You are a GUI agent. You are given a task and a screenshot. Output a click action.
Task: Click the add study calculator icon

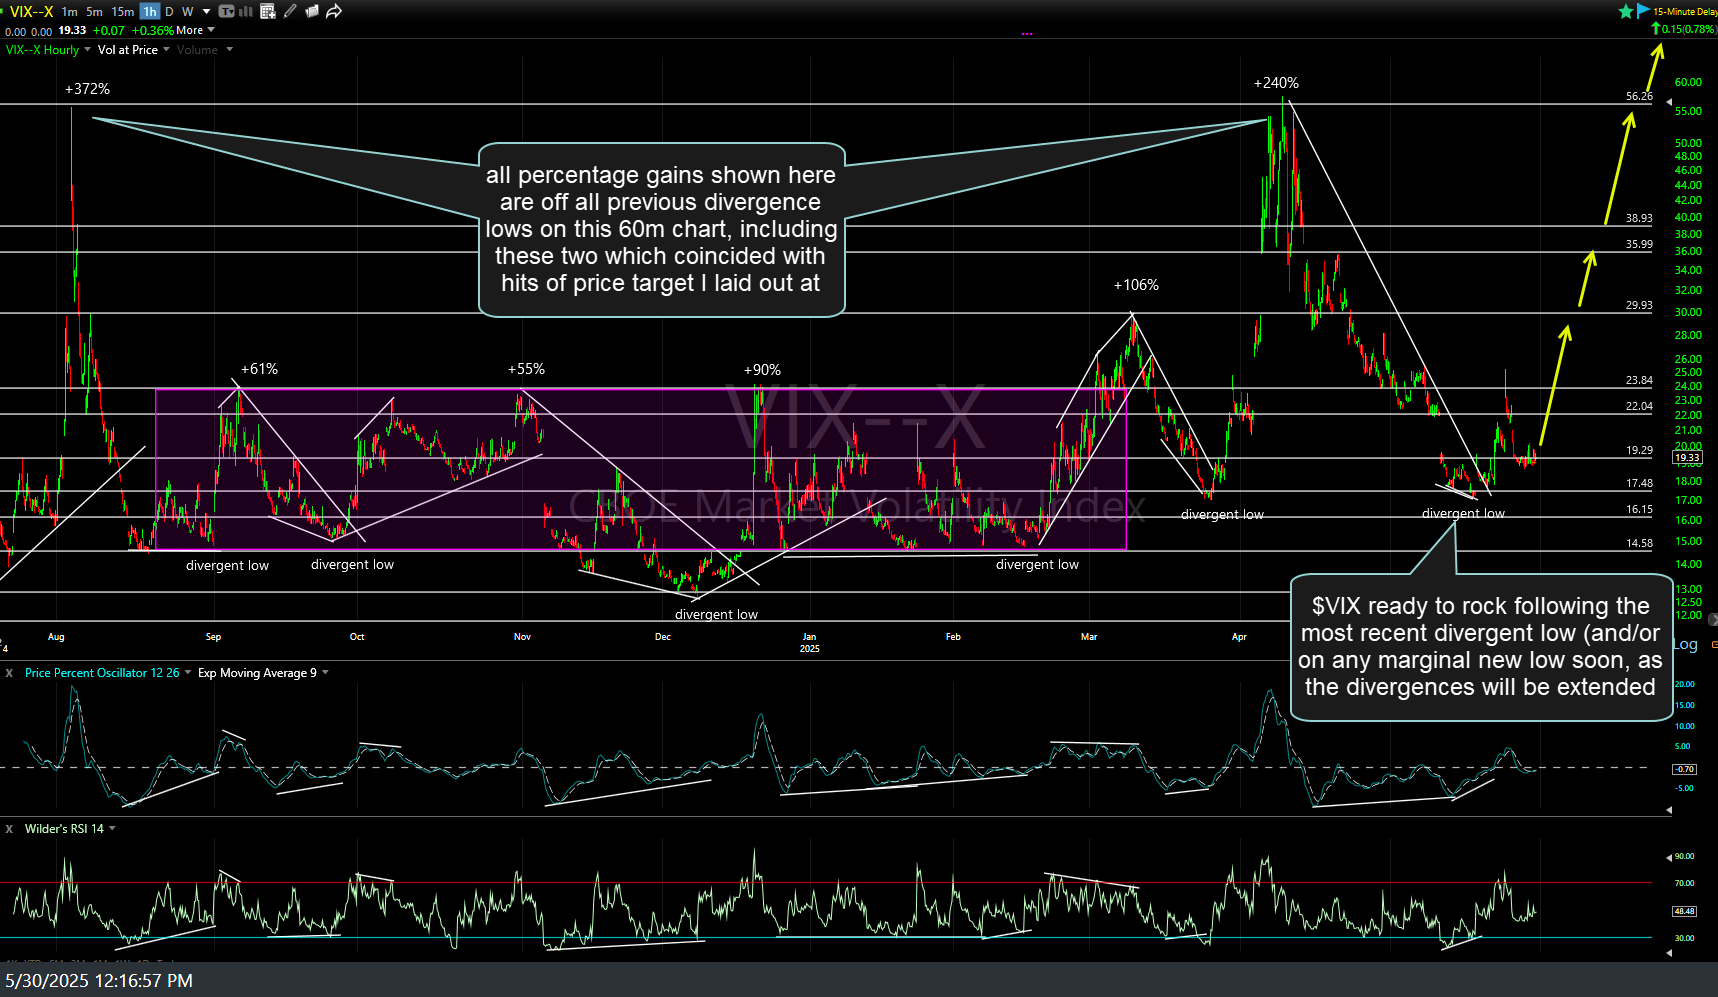(x=267, y=11)
